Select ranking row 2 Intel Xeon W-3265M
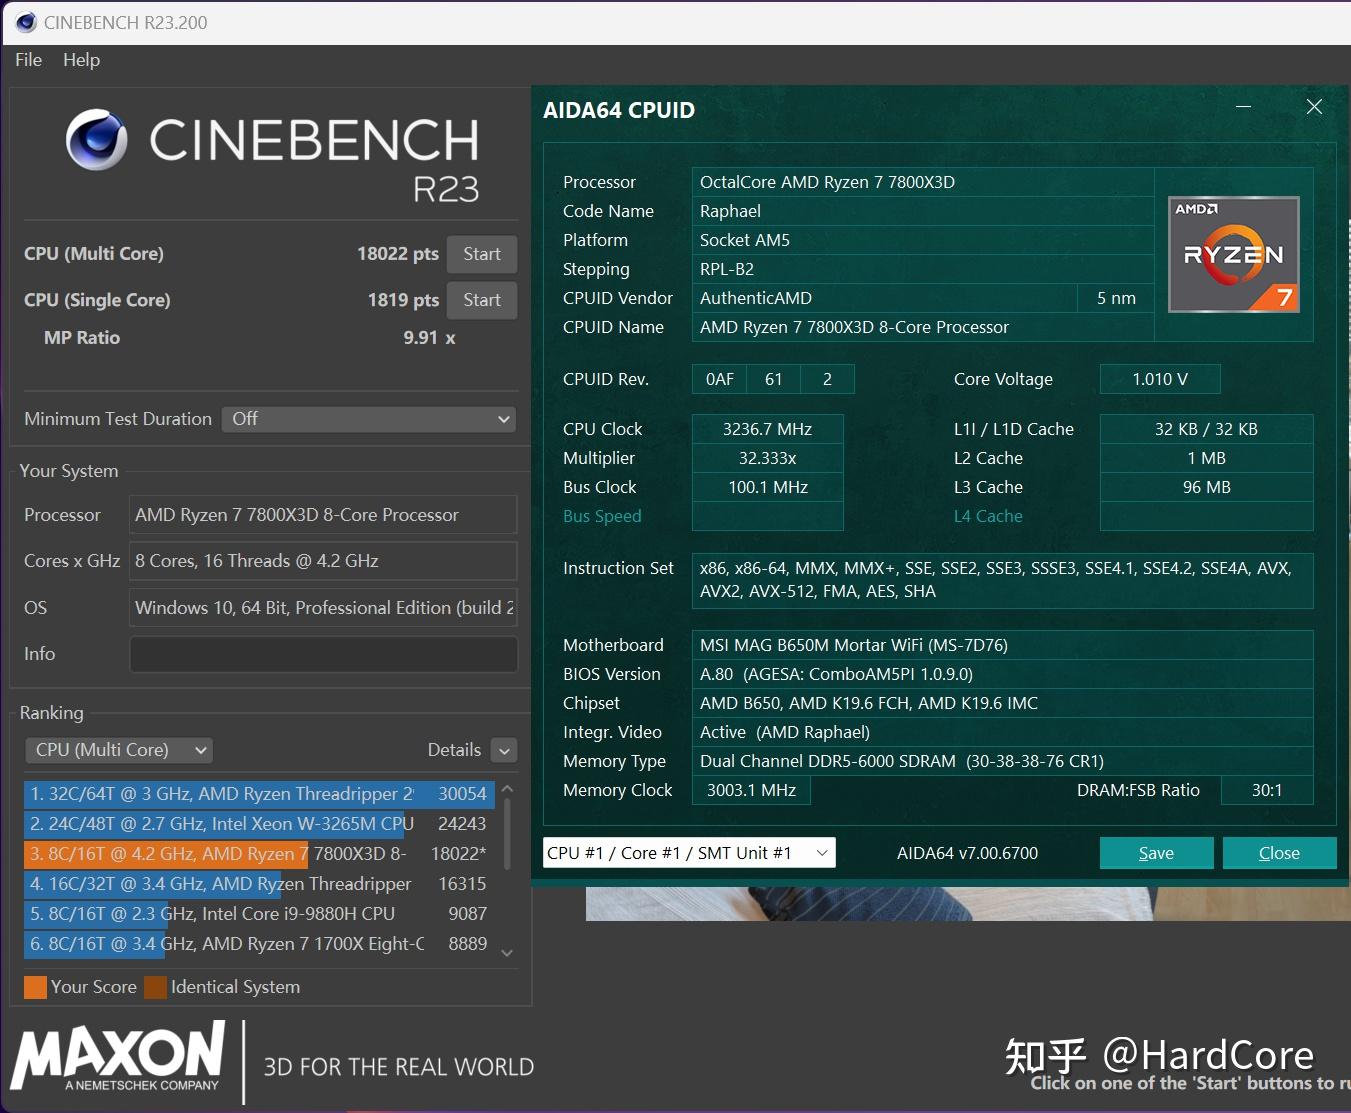Viewport: 1351px width, 1113px height. coord(259,824)
